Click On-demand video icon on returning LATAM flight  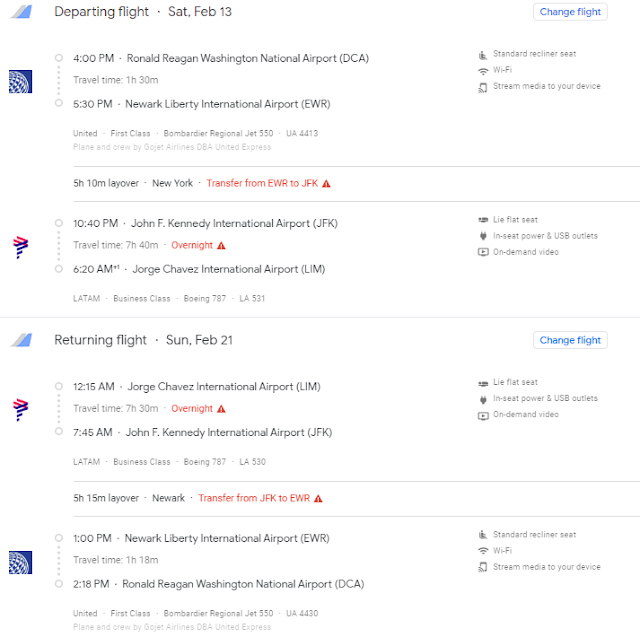pyautogui.click(x=483, y=415)
